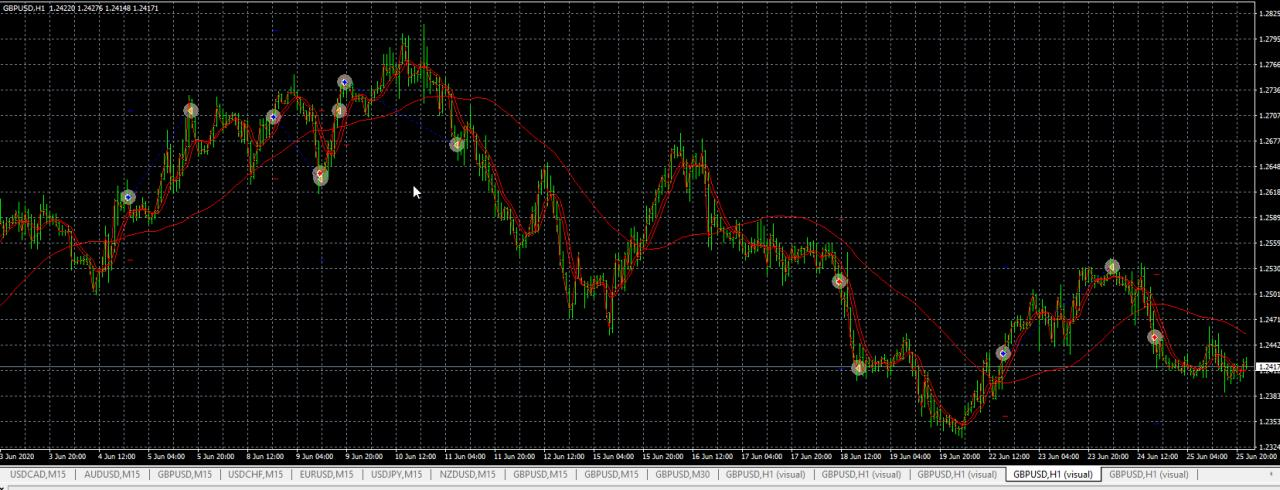This screenshot has height=490, width=1280.
Task: Select the NZDUSD,M15 chart tab
Action: pyautogui.click(x=467, y=474)
